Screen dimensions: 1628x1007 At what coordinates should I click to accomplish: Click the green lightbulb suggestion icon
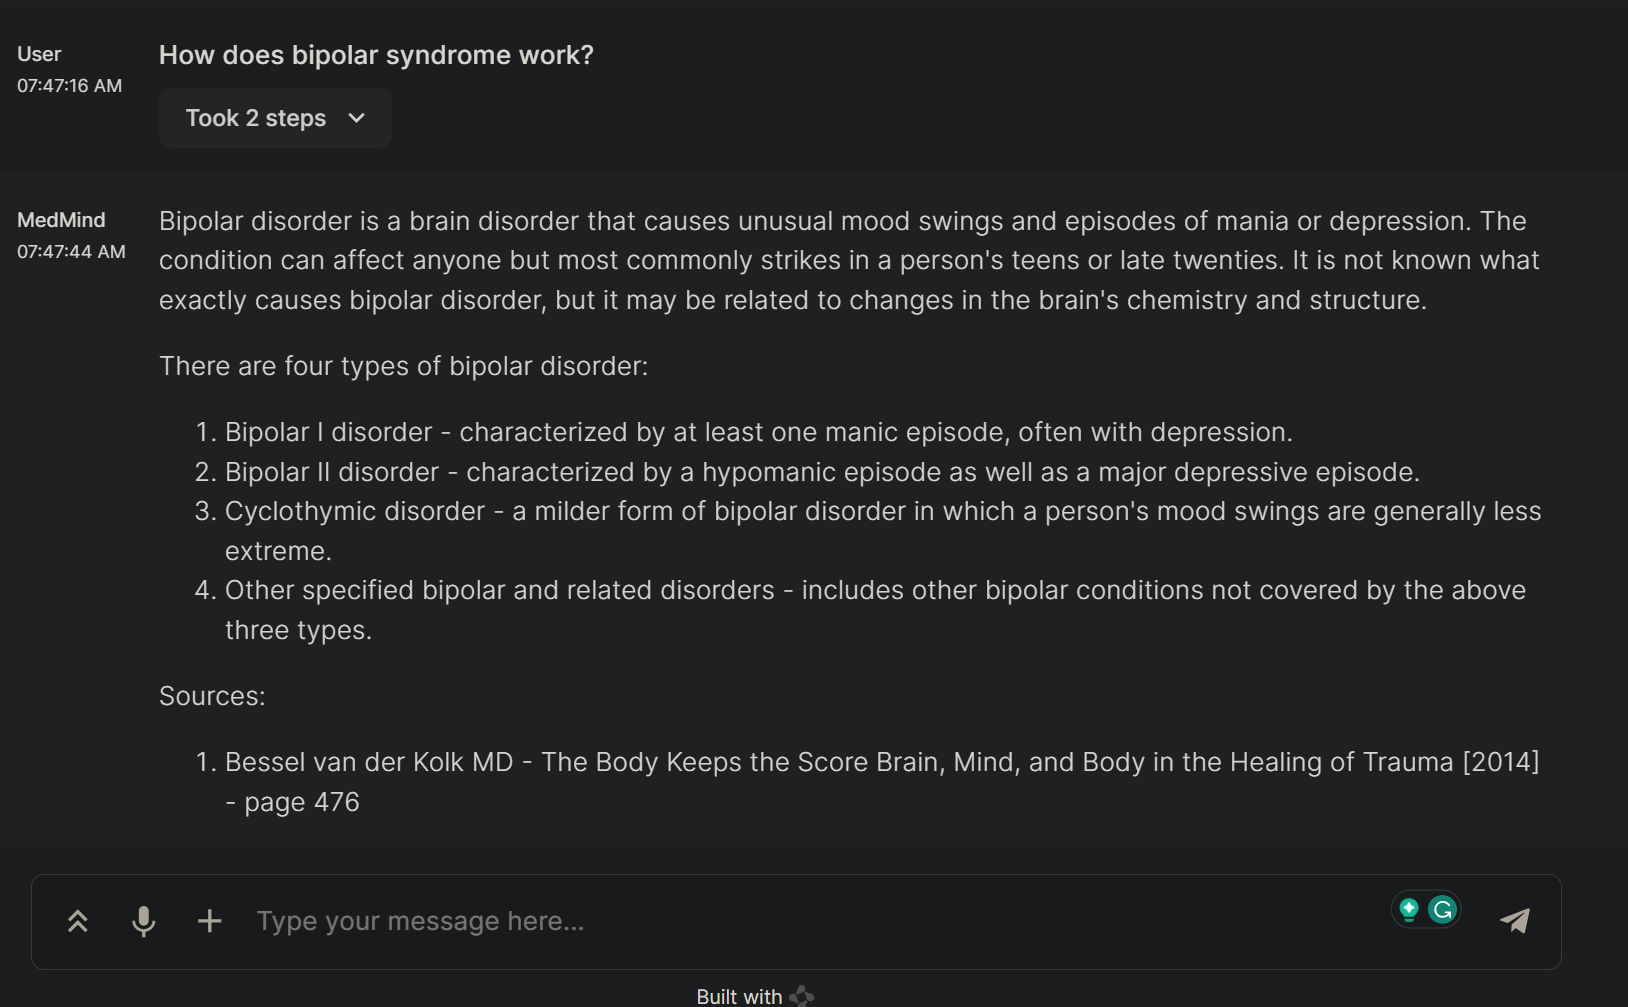pyautogui.click(x=1409, y=909)
